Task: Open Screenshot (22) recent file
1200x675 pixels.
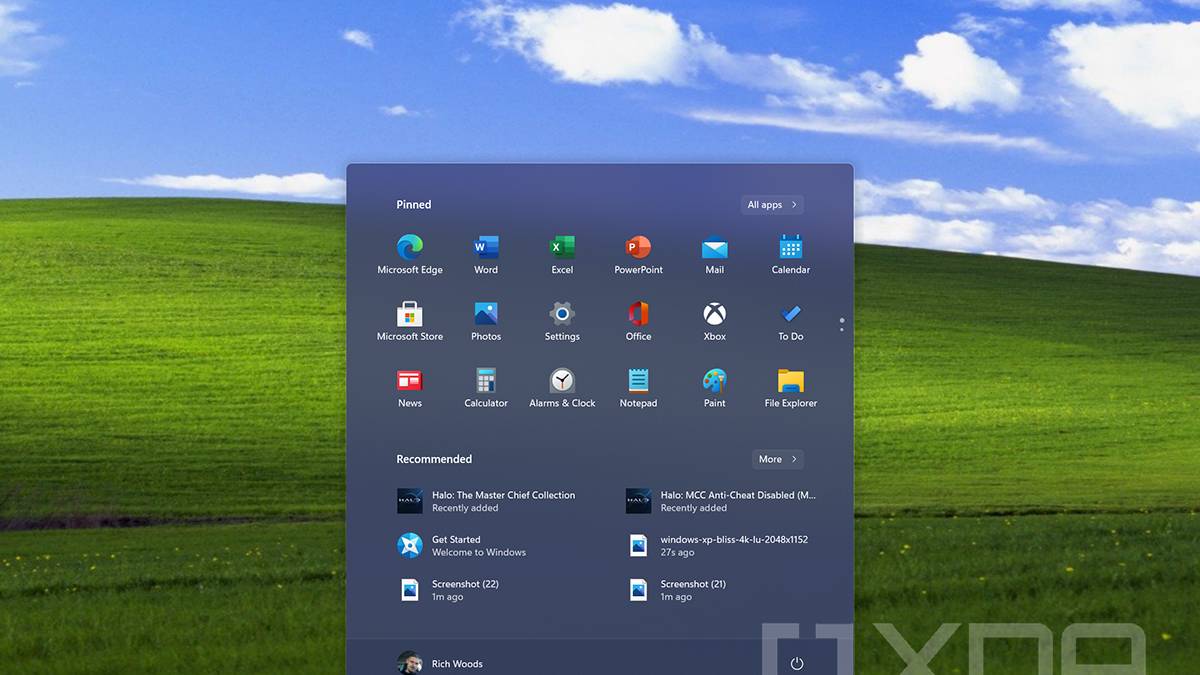Action: (x=448, y=590)
